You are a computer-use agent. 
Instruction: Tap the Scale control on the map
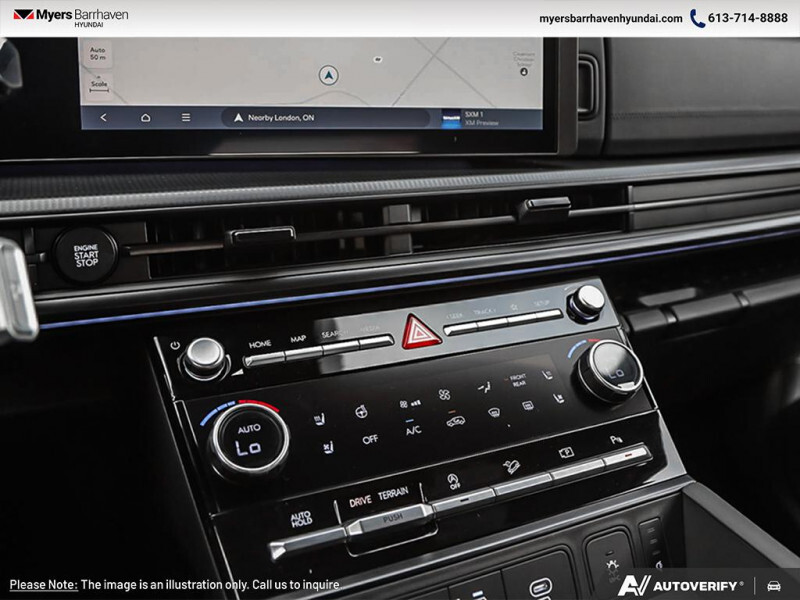pyautogui.click(x=98, y=84)
